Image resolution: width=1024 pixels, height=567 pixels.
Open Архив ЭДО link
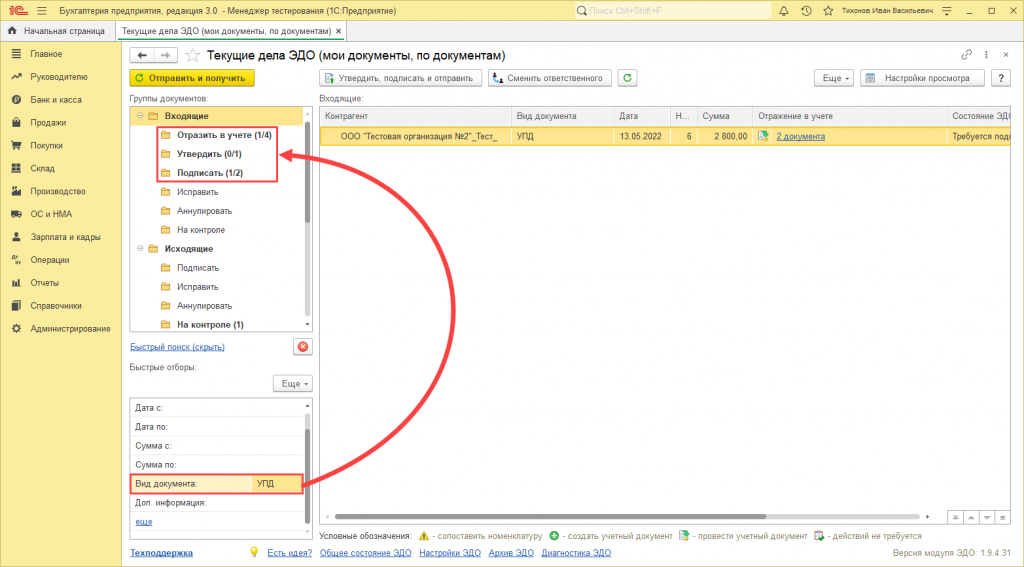(511, 553)
